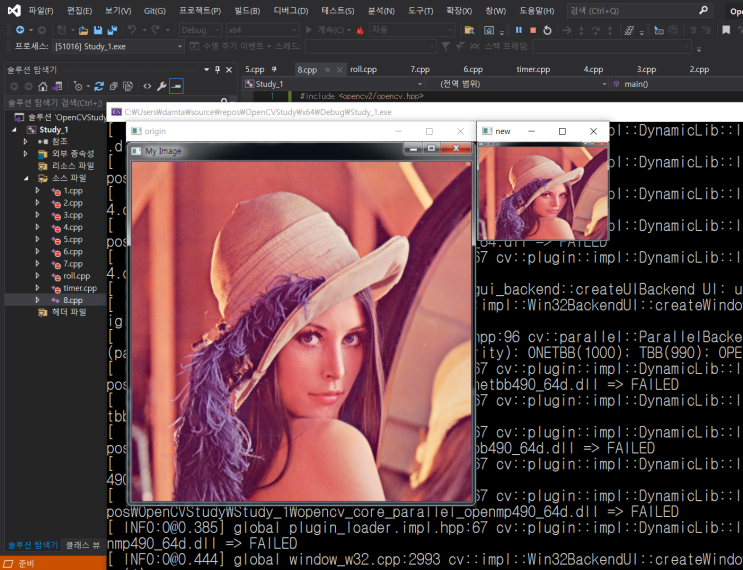Open the 프로젝트(P) menu

point(200,10)
